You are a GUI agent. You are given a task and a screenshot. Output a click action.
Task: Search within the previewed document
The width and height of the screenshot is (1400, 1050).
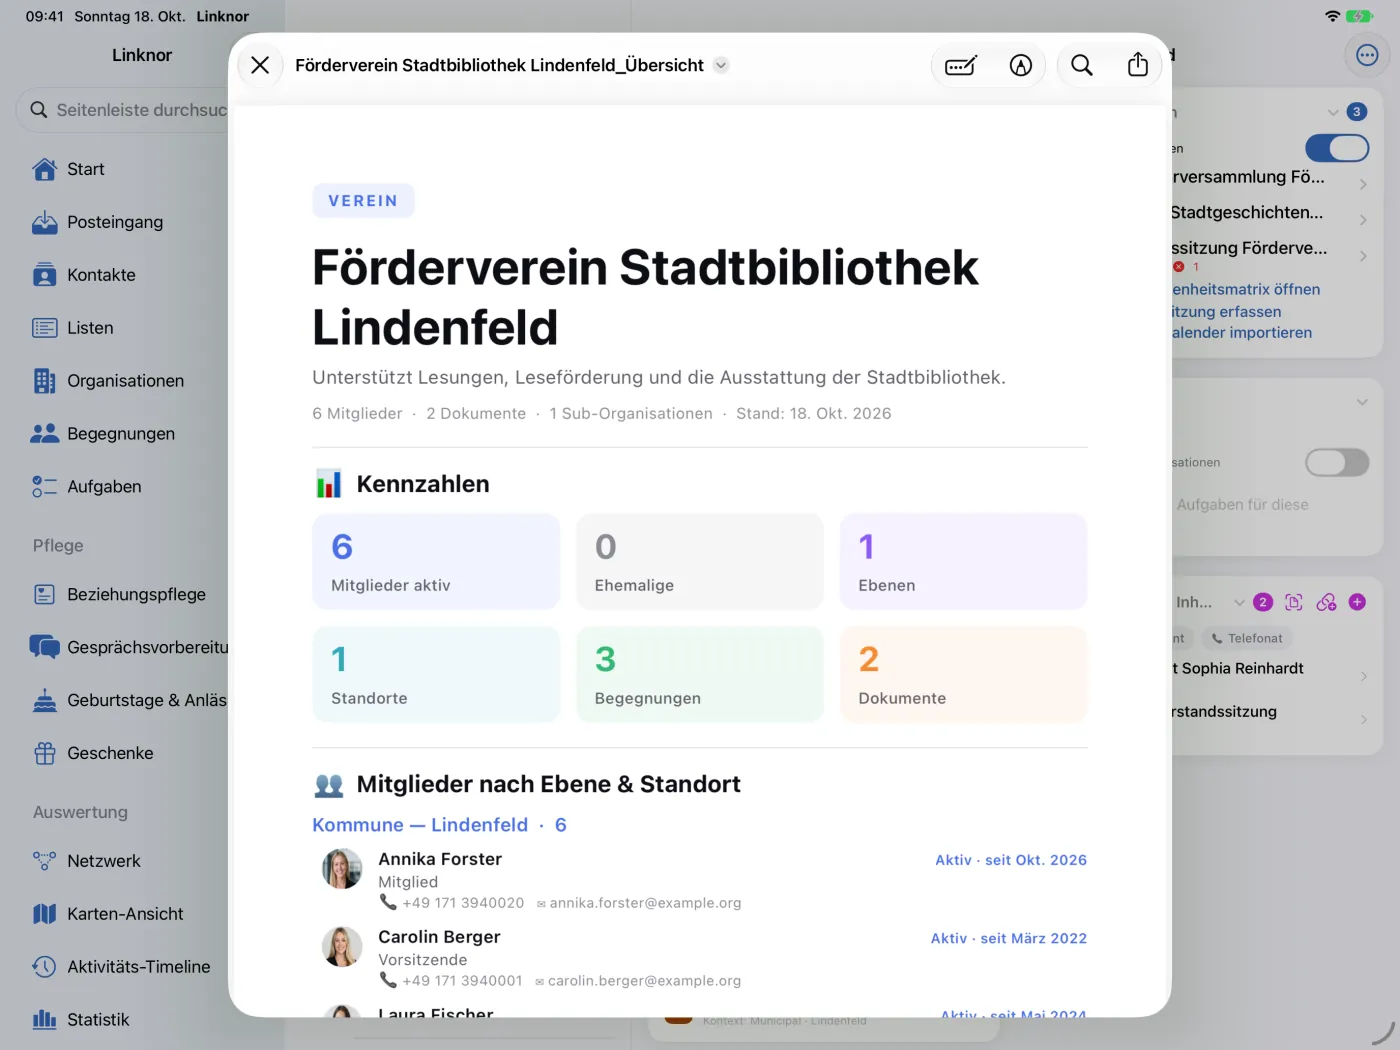click(1082, 66)
